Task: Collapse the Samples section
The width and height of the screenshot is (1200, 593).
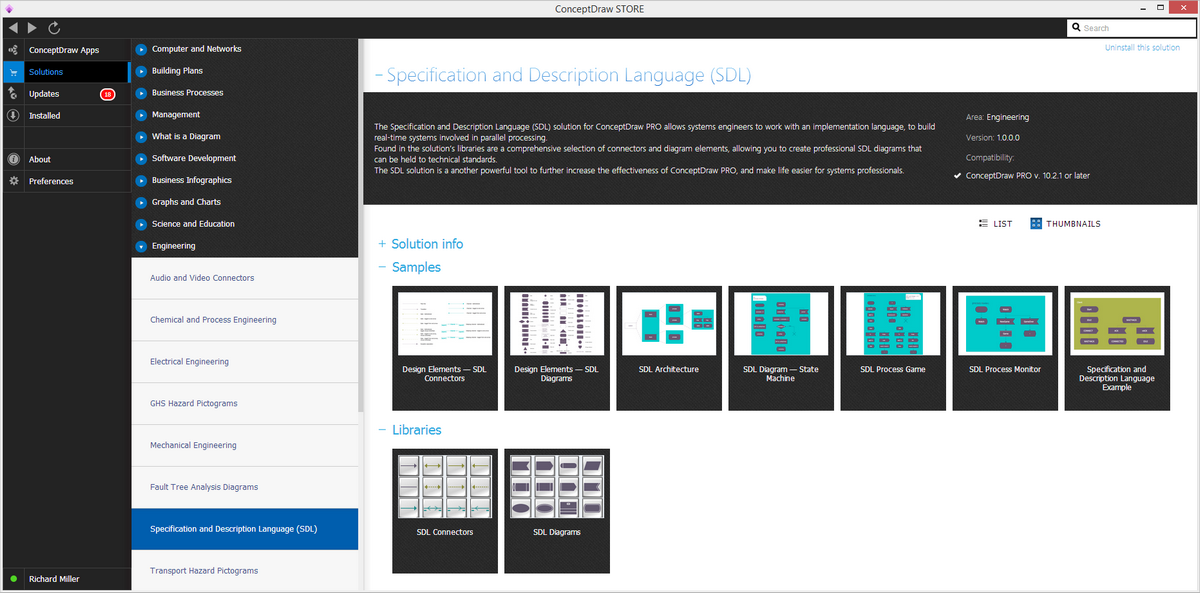Action: point(382,267)
